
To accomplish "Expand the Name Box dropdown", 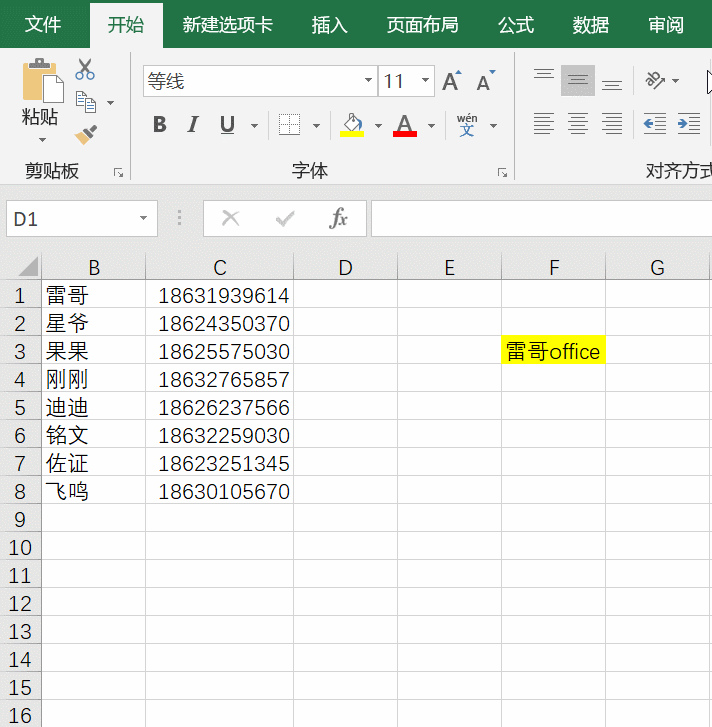I will [x=143, y=218].
